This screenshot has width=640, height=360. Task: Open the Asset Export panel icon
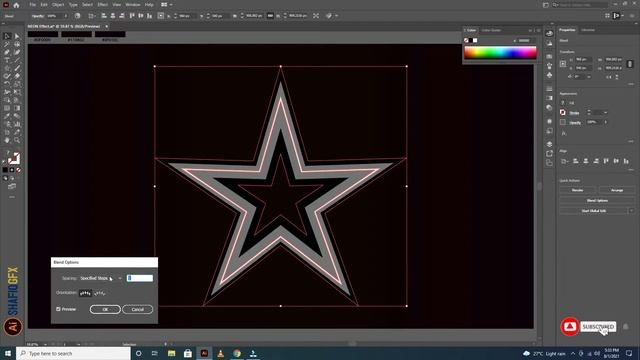[549, 153]
